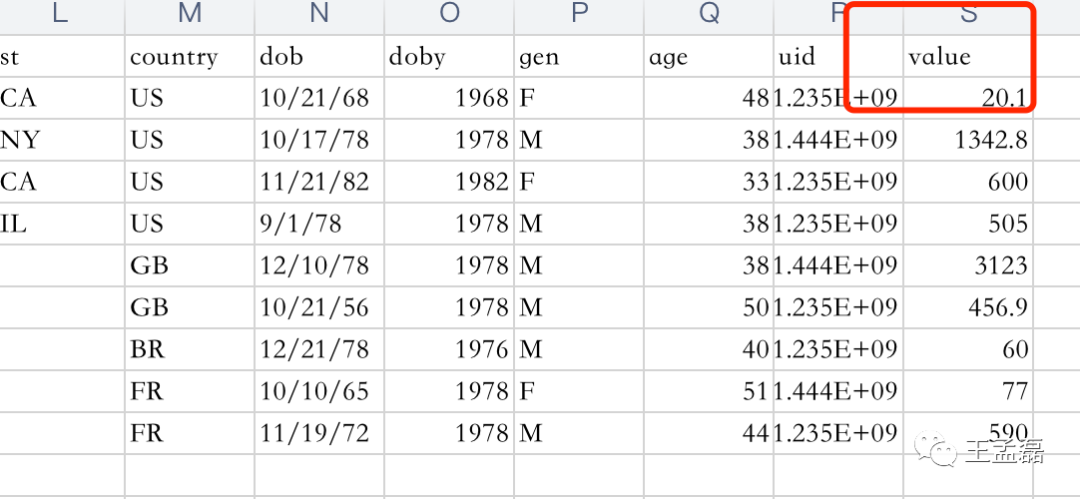Click the doby cell showing 1982
This screenshot has height=499, width=1080.
tap(449, 182)
